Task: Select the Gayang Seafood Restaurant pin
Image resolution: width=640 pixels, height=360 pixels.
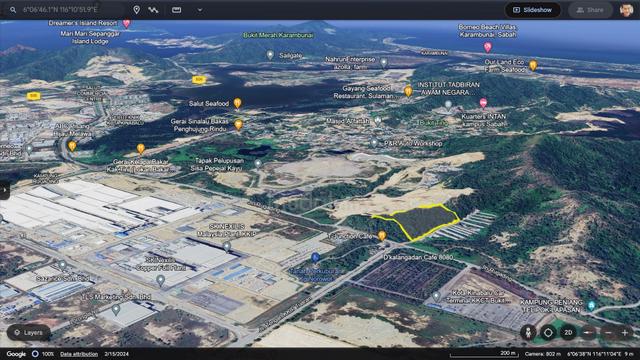Action: pyautogui.click(x=408, y=91)
